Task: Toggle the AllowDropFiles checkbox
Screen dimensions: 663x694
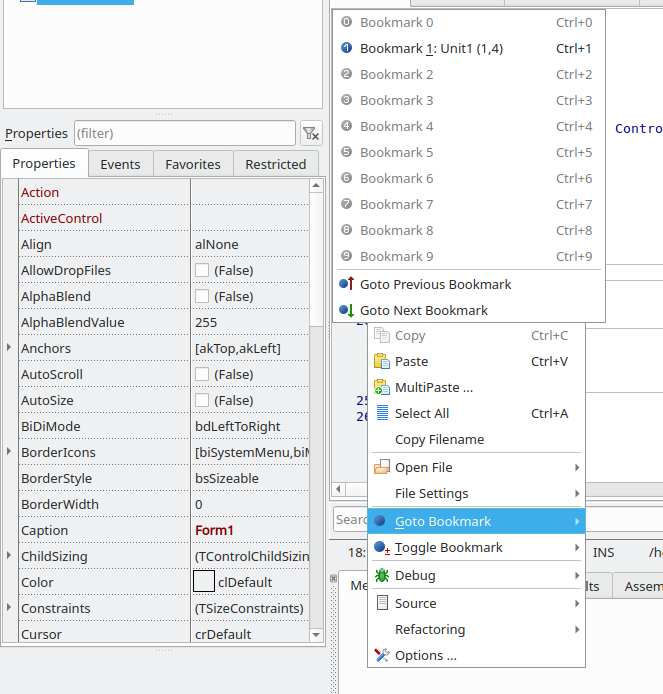Action: (x=202, y=270)
